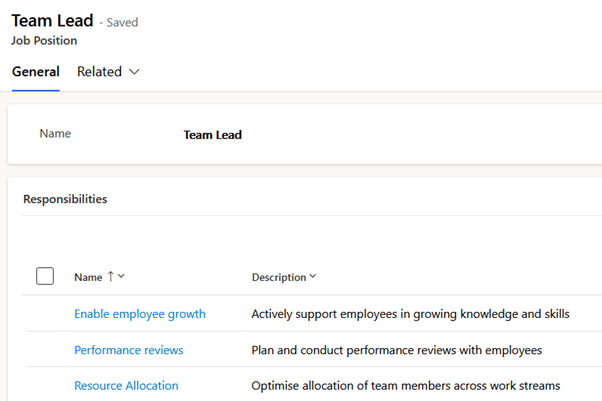Select the 'Actively support employees' description cell

pos(410,314)
